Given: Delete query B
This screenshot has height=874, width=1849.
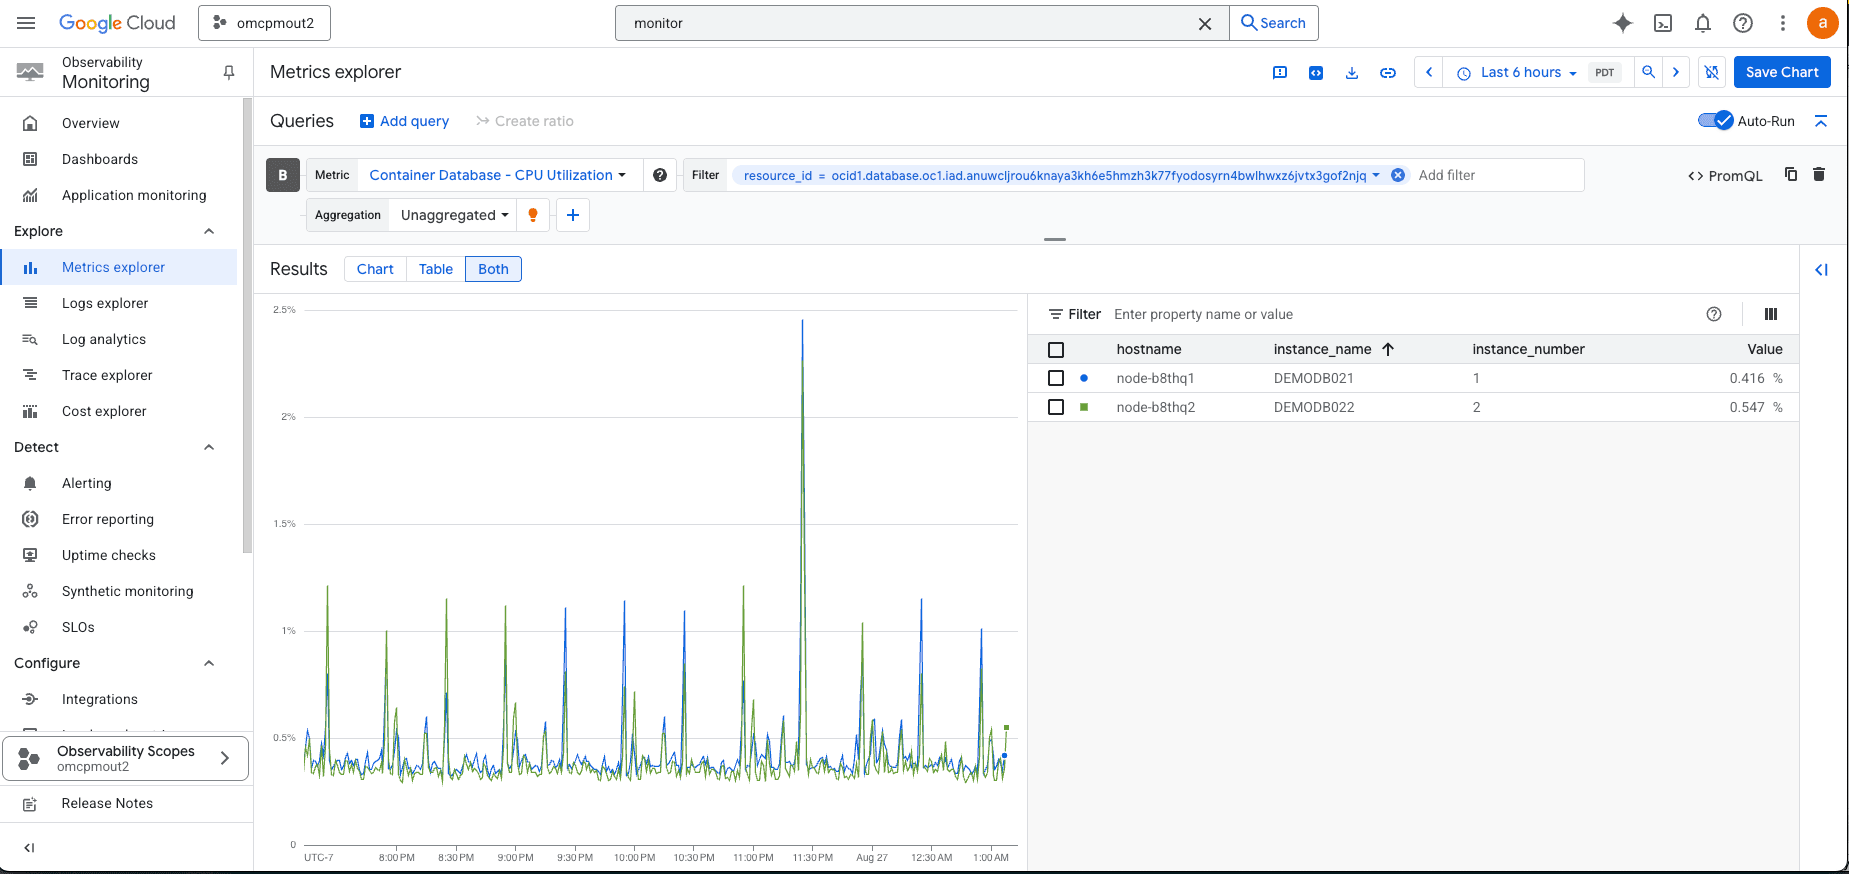Looking at the screenshot, I should [1819, 174].
